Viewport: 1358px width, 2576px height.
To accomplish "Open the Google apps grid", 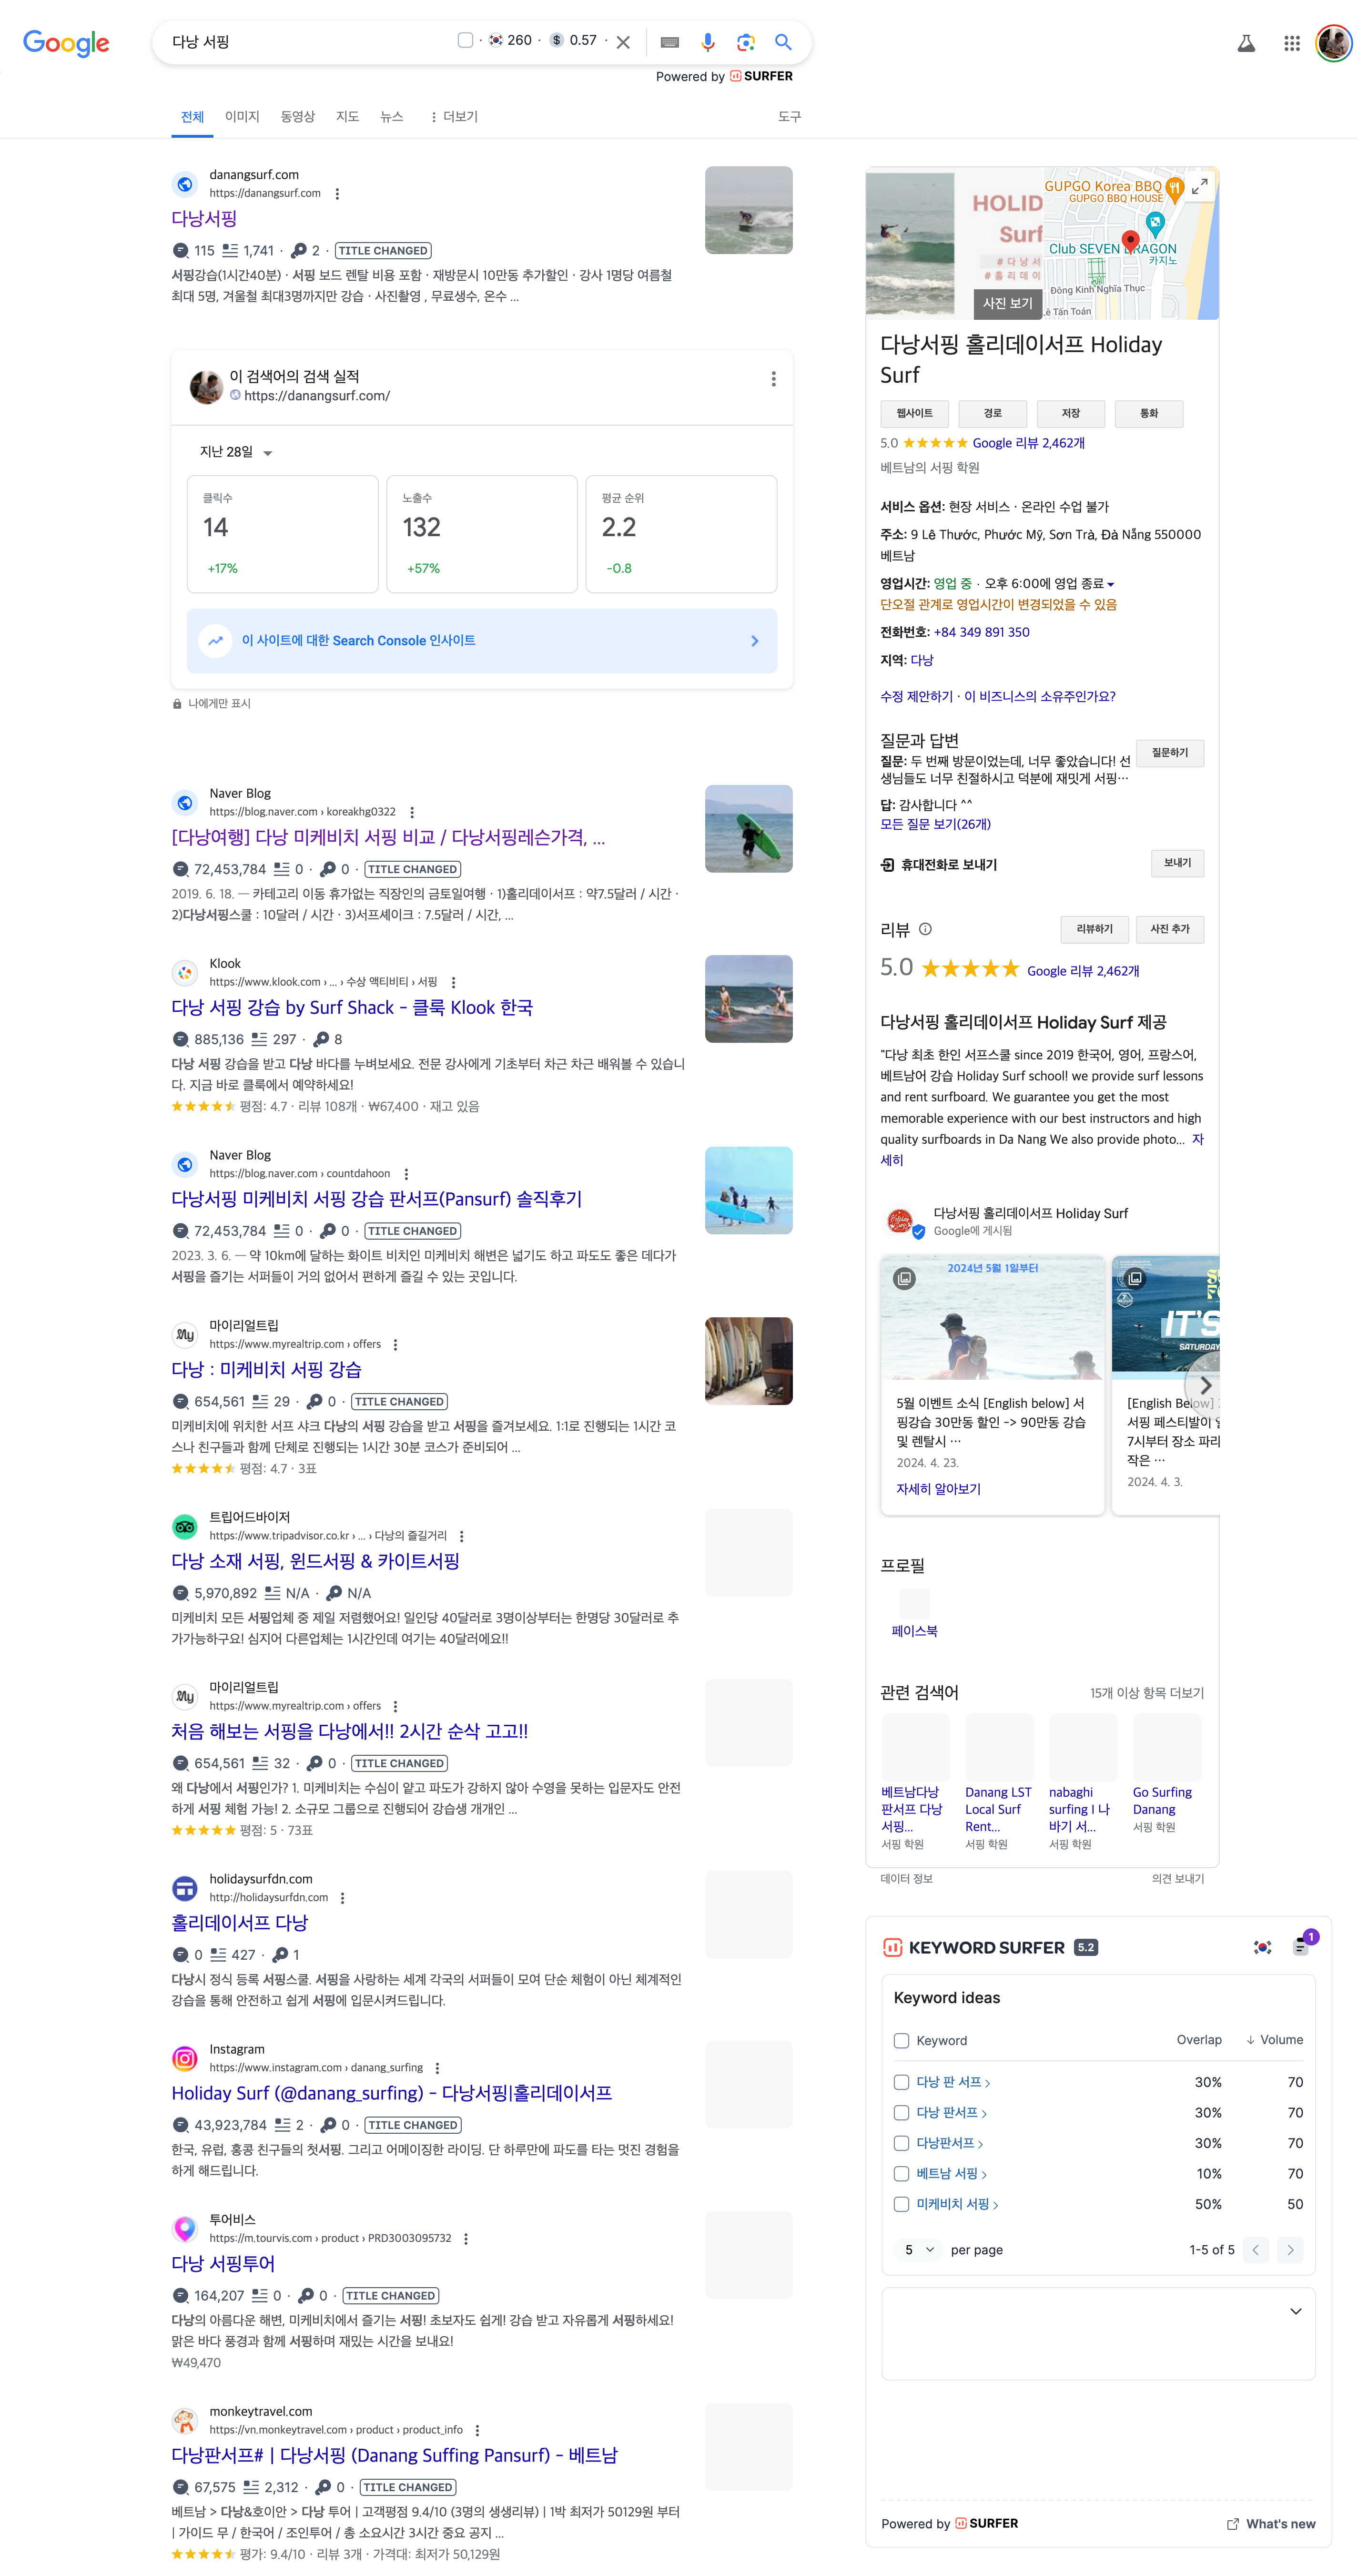I will click(1291, 43).
